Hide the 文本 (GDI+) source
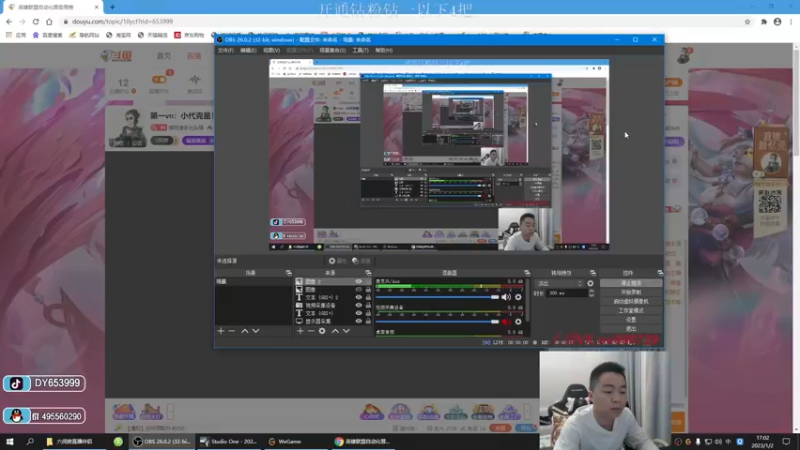The image size is (800, 450). tap(359, 313)
